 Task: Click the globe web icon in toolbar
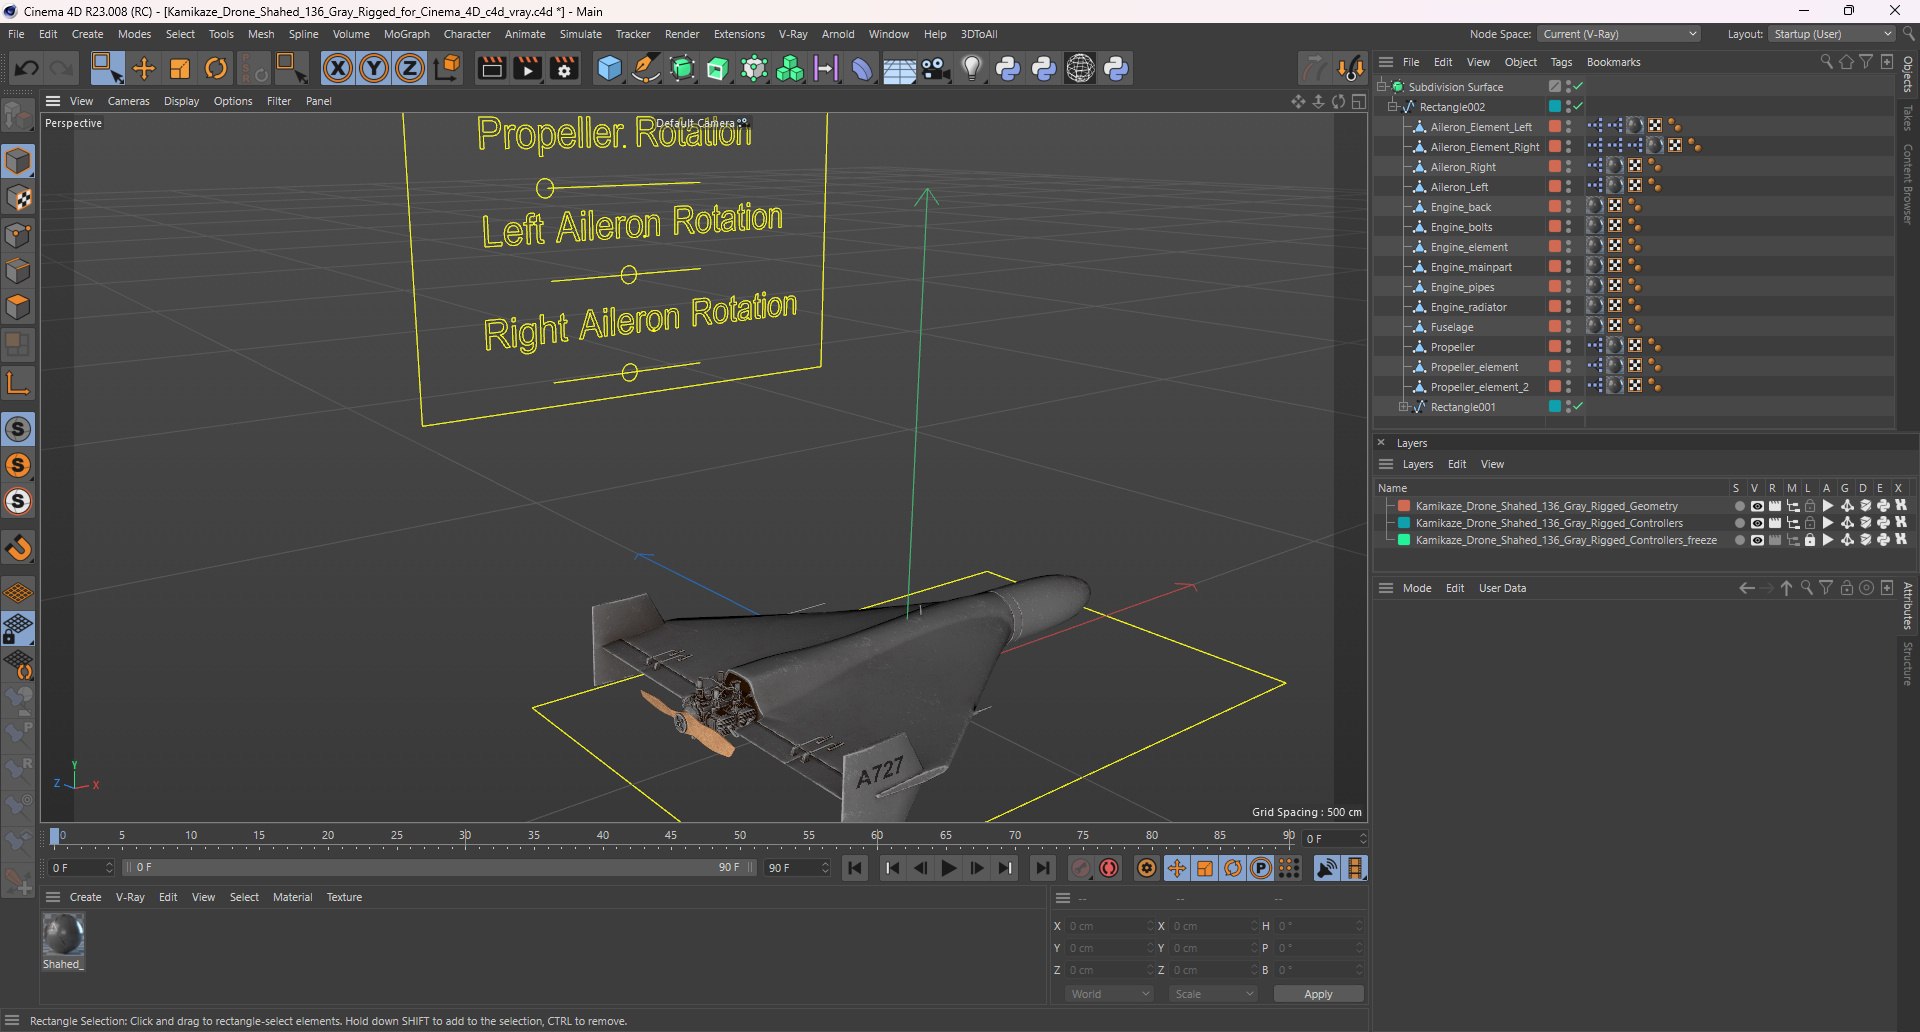(x=1080, y=68)
